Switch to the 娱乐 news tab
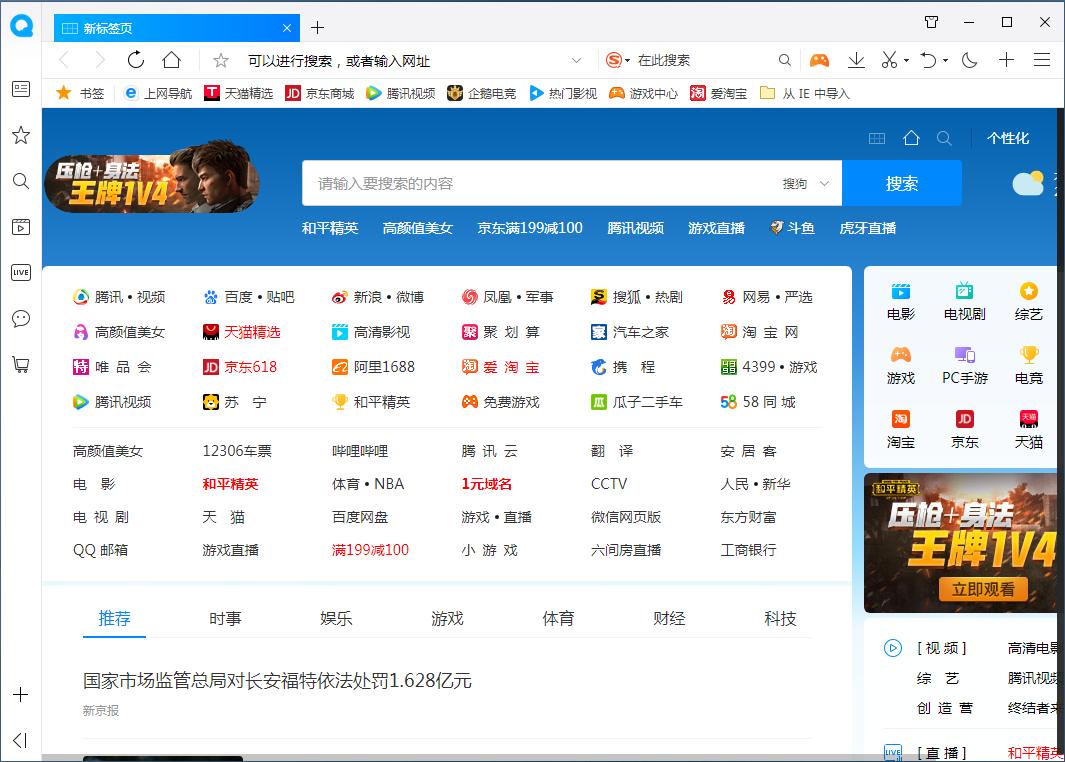The height and width of the screenshot is (762, 1065). pyautogui.click(x=335, y=618)
